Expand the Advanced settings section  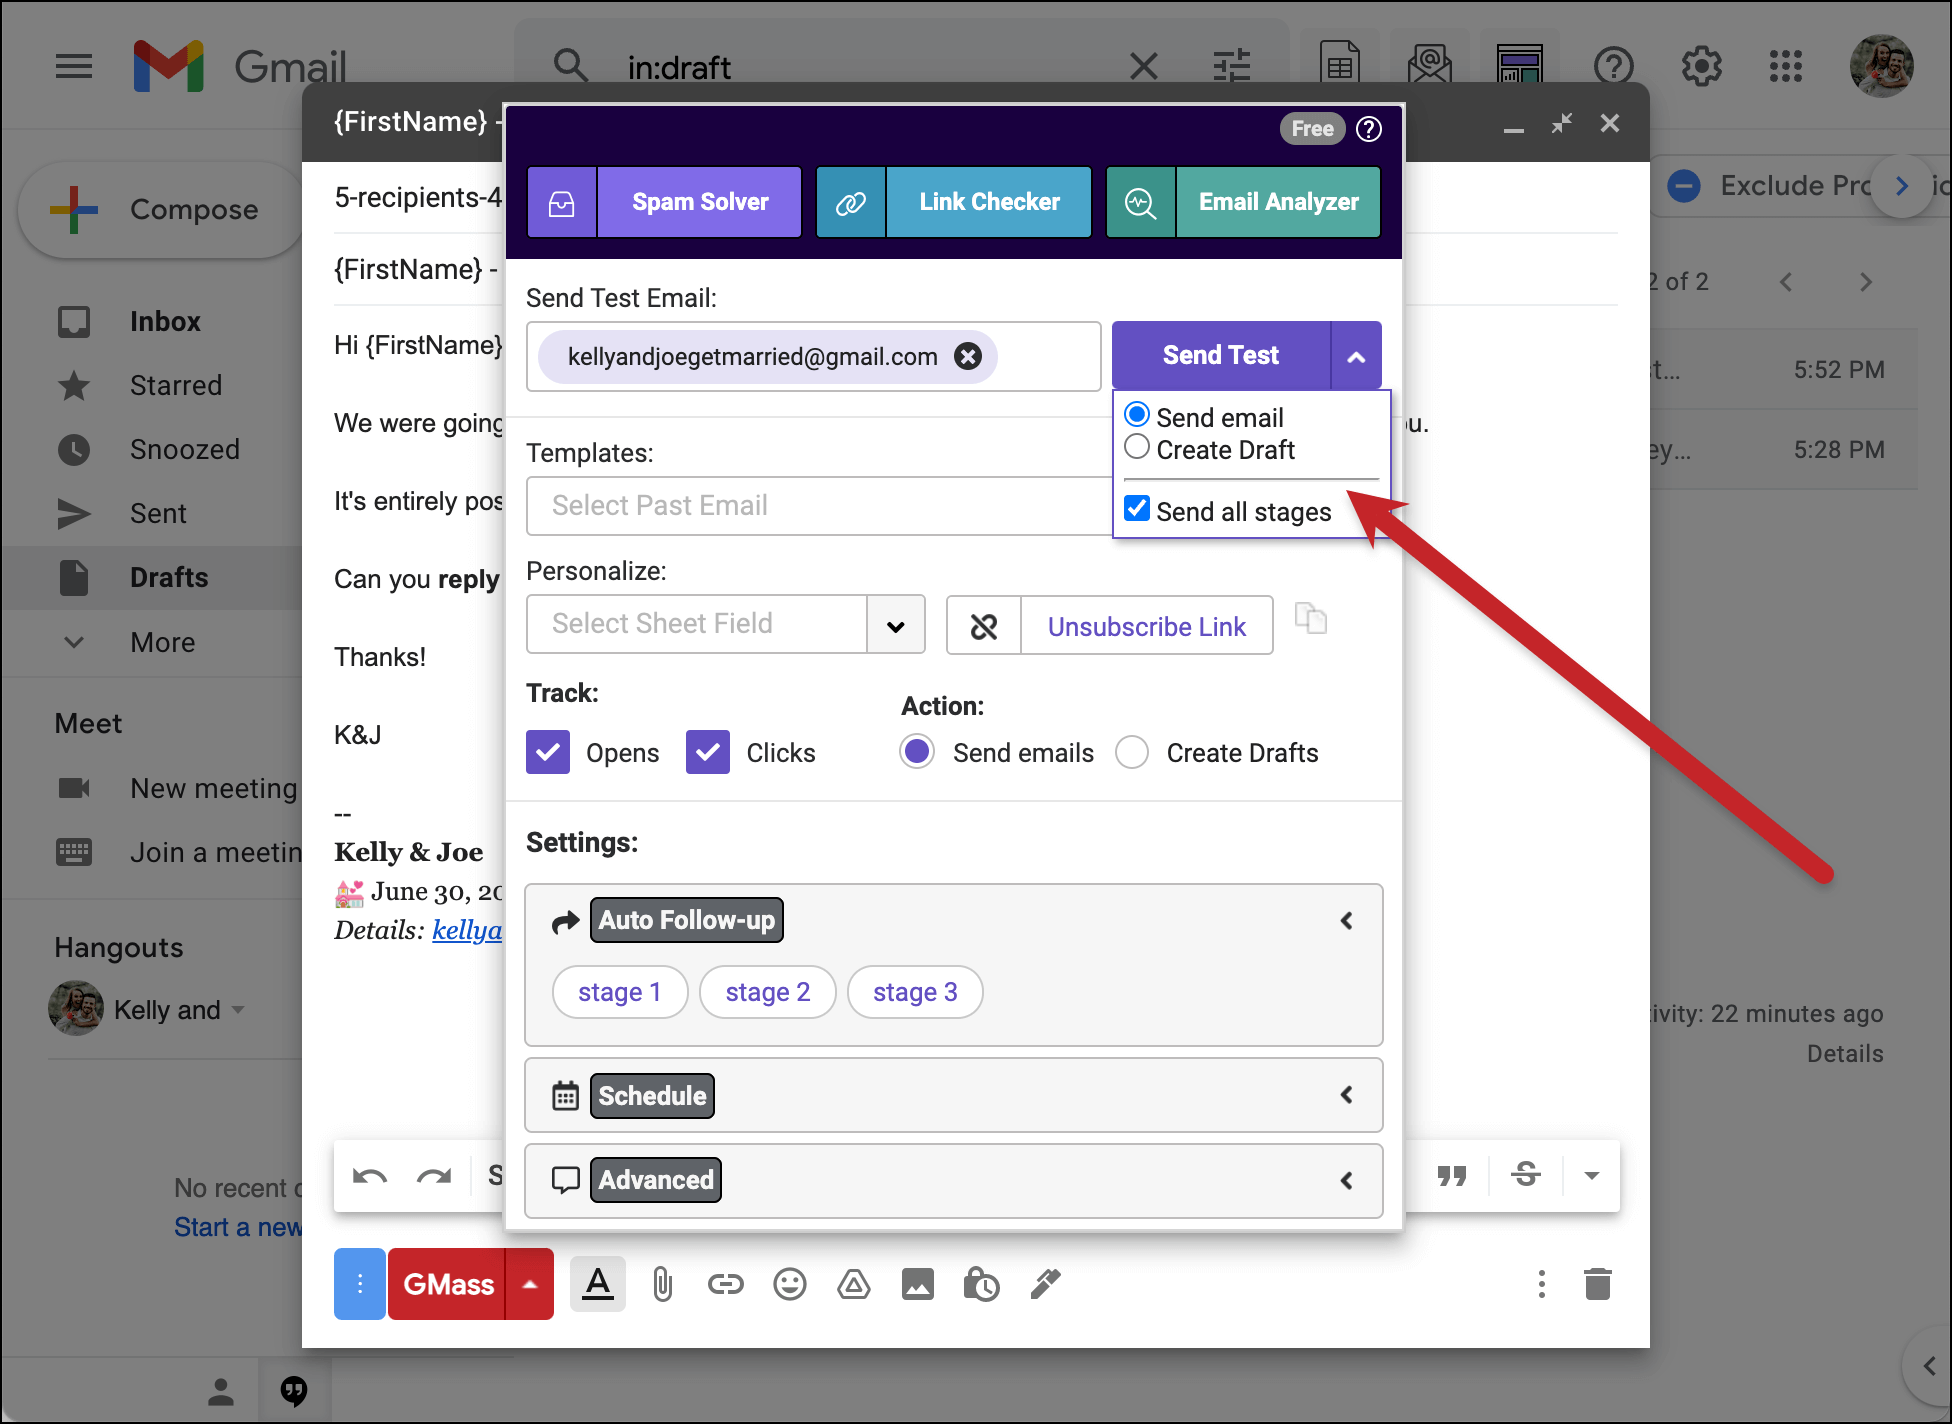(1346, 1181)
